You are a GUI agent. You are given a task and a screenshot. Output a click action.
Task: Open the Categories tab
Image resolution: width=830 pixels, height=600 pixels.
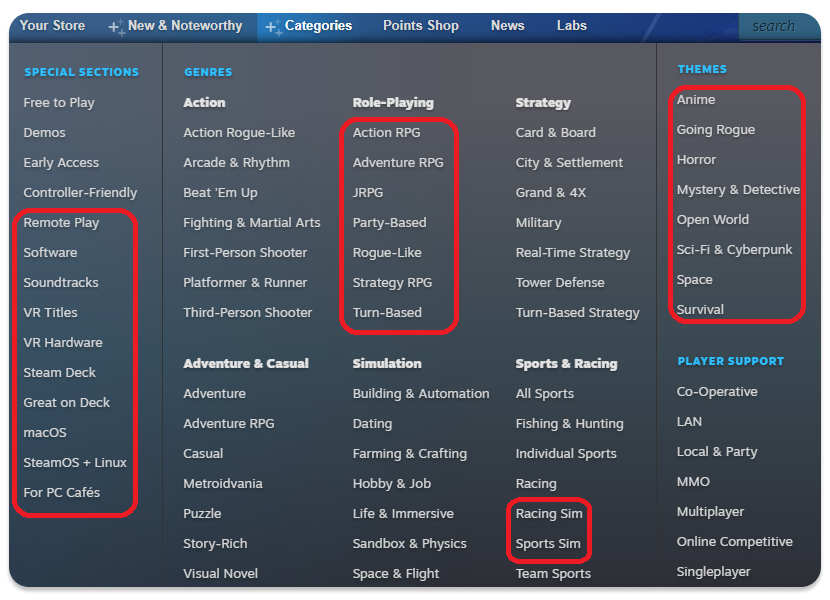coord(317,26)
